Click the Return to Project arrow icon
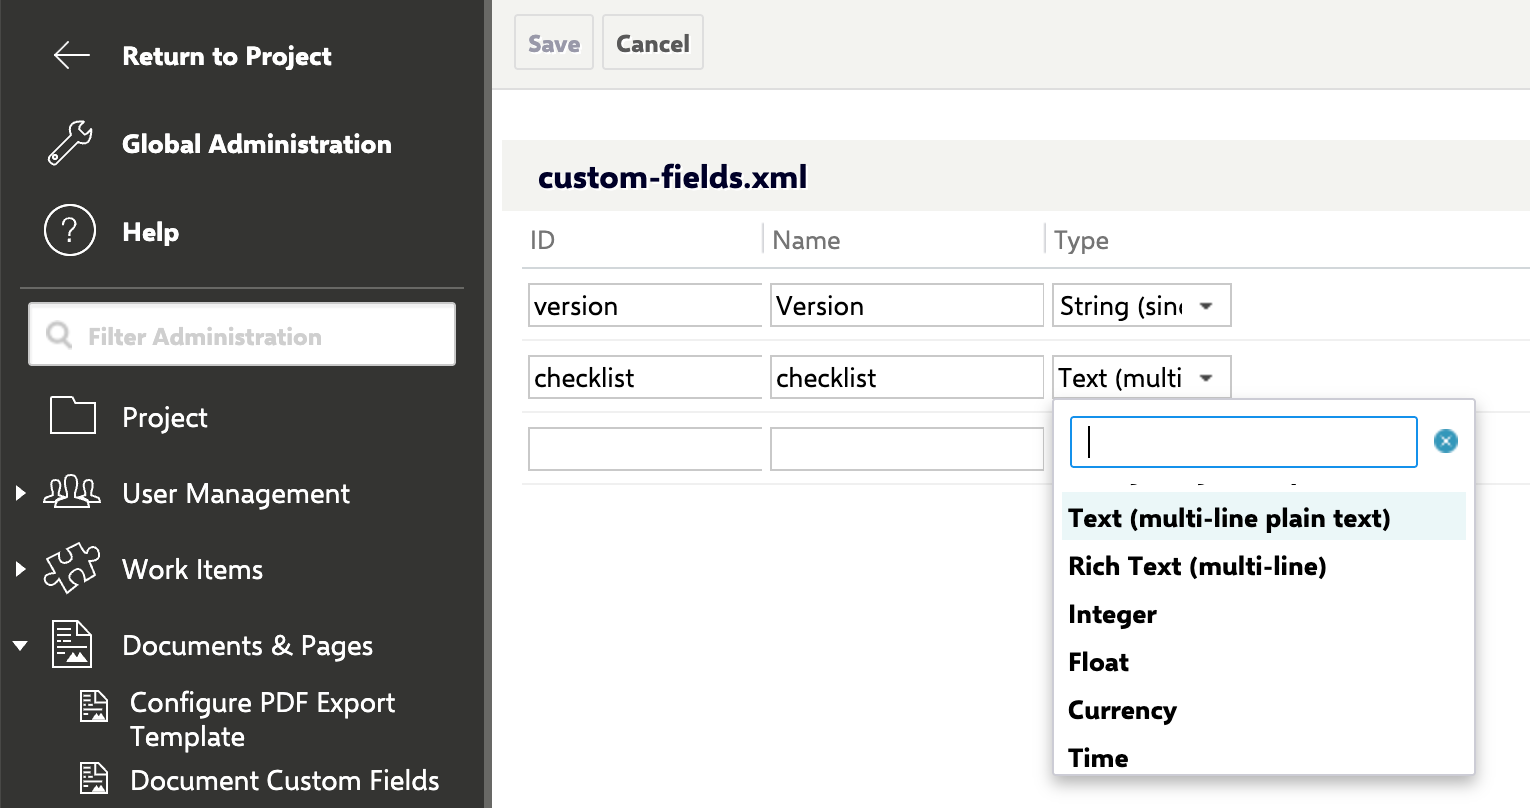 pos(71,56)
